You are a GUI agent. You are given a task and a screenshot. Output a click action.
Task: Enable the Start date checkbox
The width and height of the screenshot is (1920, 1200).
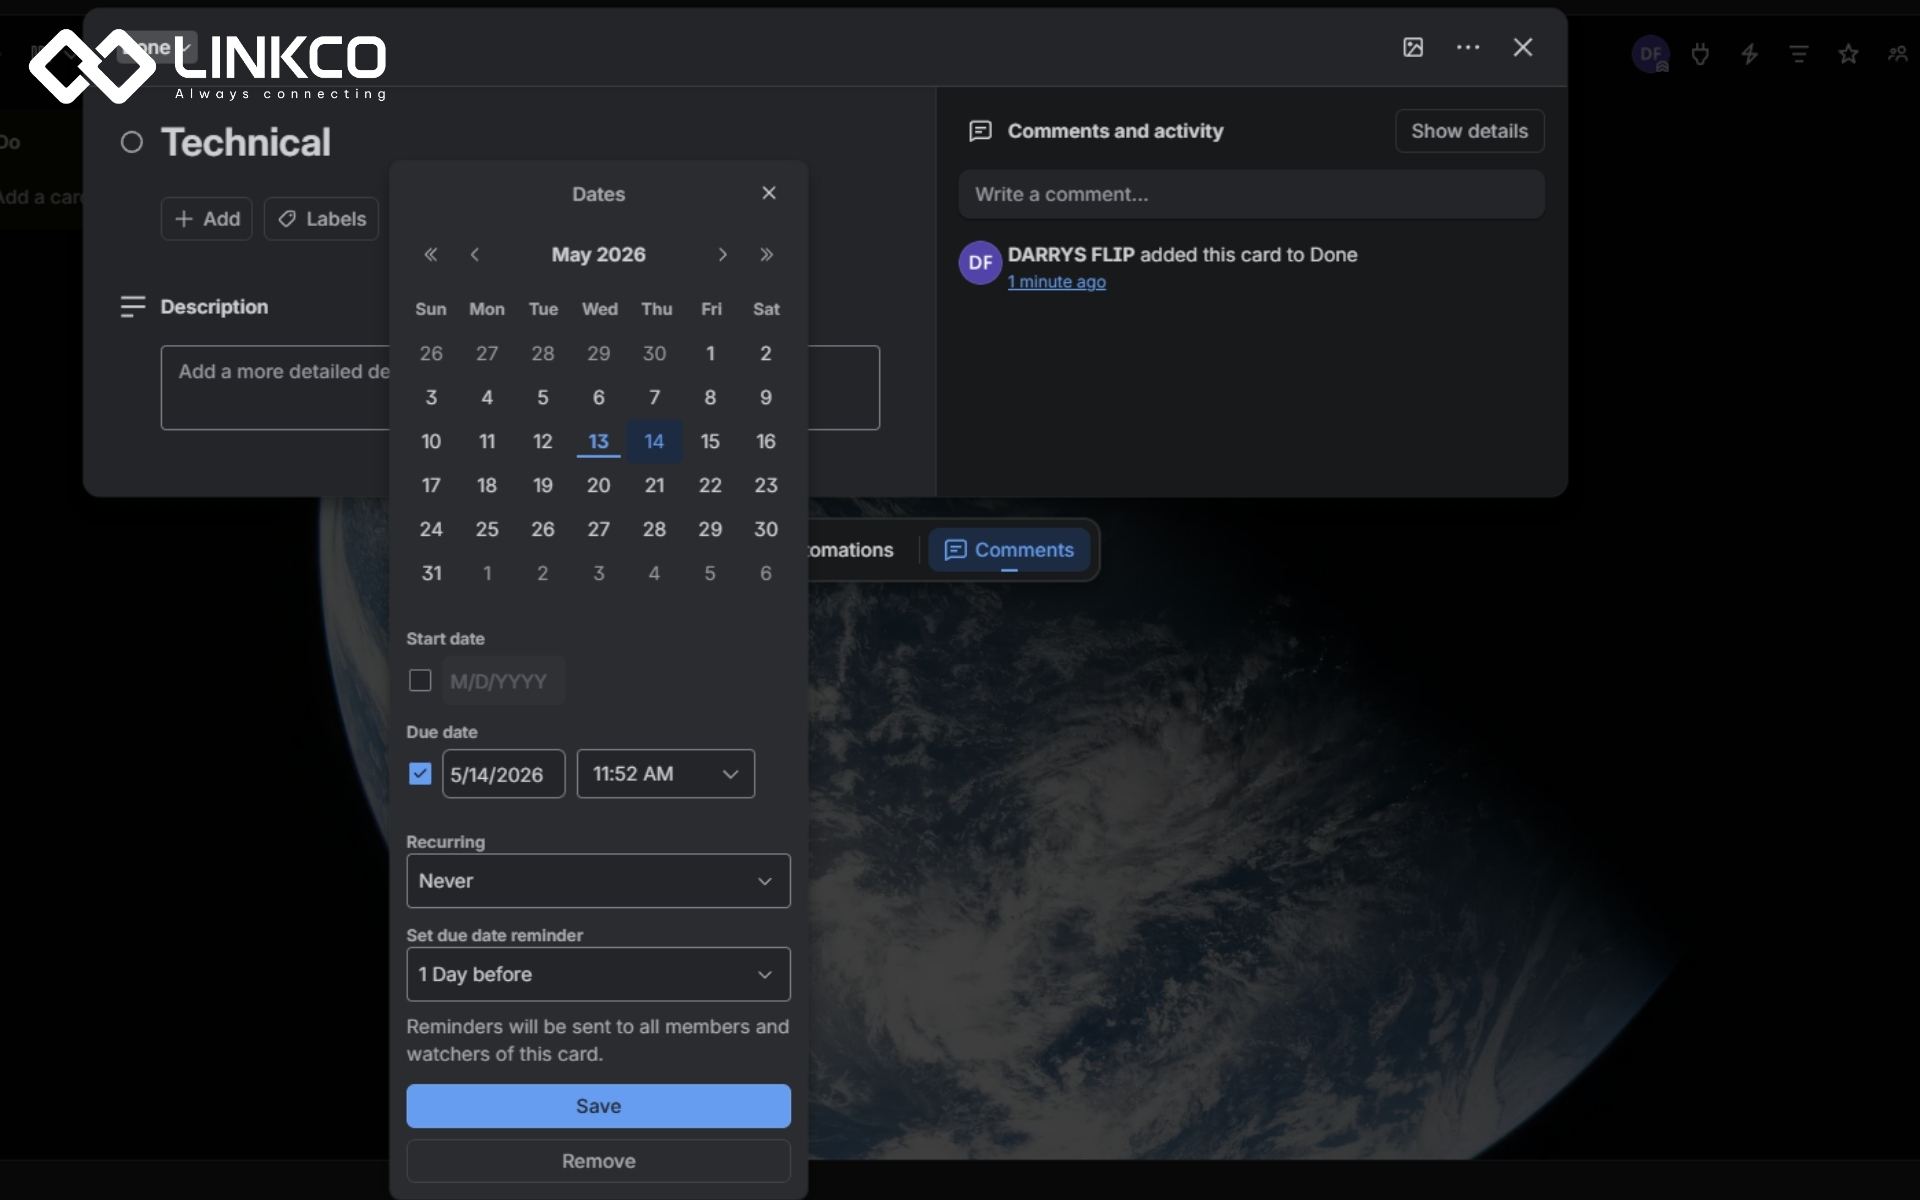pos(420,681)
